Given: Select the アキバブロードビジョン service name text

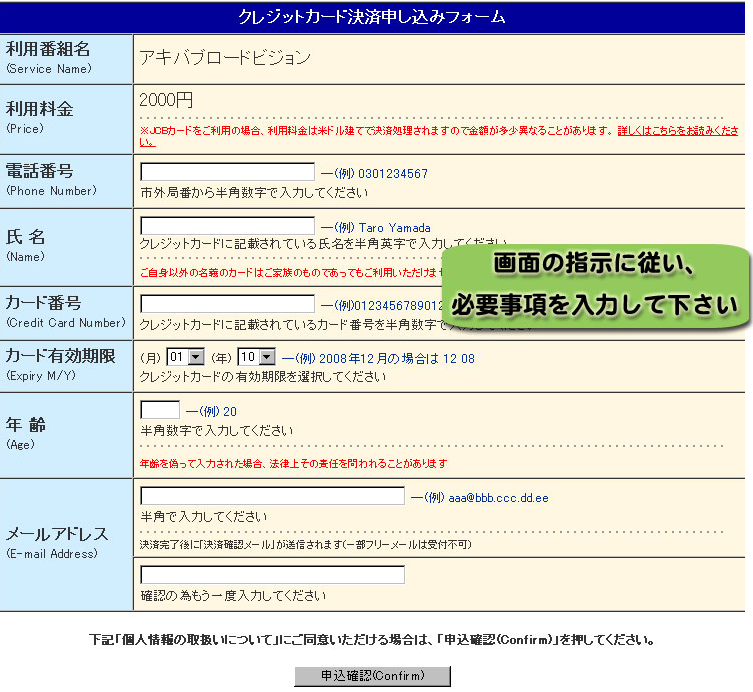Looking at the screenshot, I should pyautogui.click(x=225, y=58).
